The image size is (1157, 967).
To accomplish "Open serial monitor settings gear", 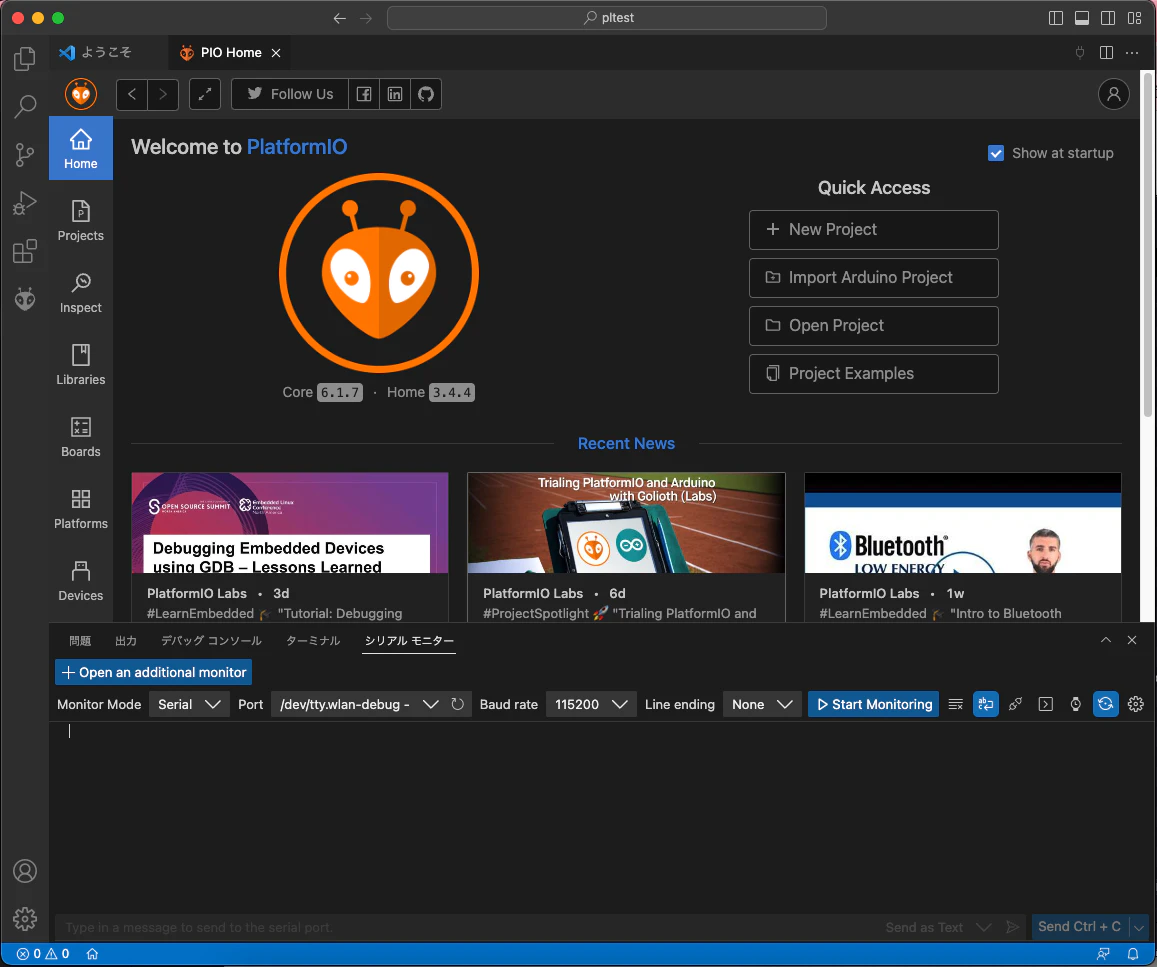I will coord(1136,704).
